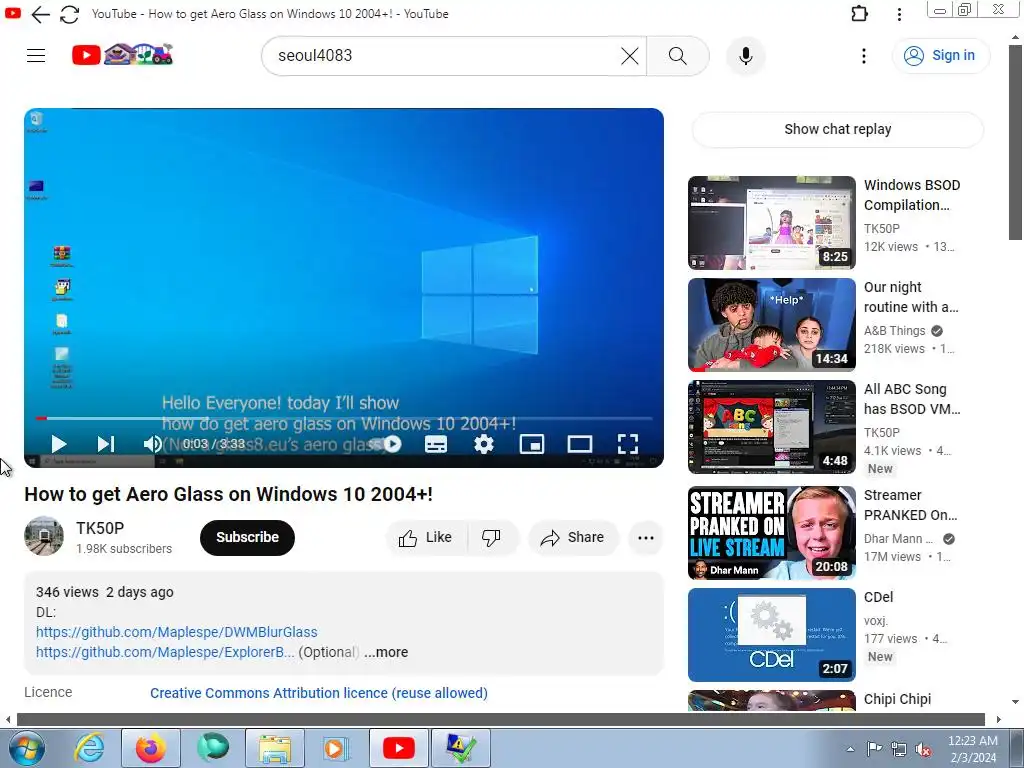Image resolution: width=1024 pixels, height=768 pixels.
Task: Click the vertical scrollbar thumb
Action: coord(1016,142)
